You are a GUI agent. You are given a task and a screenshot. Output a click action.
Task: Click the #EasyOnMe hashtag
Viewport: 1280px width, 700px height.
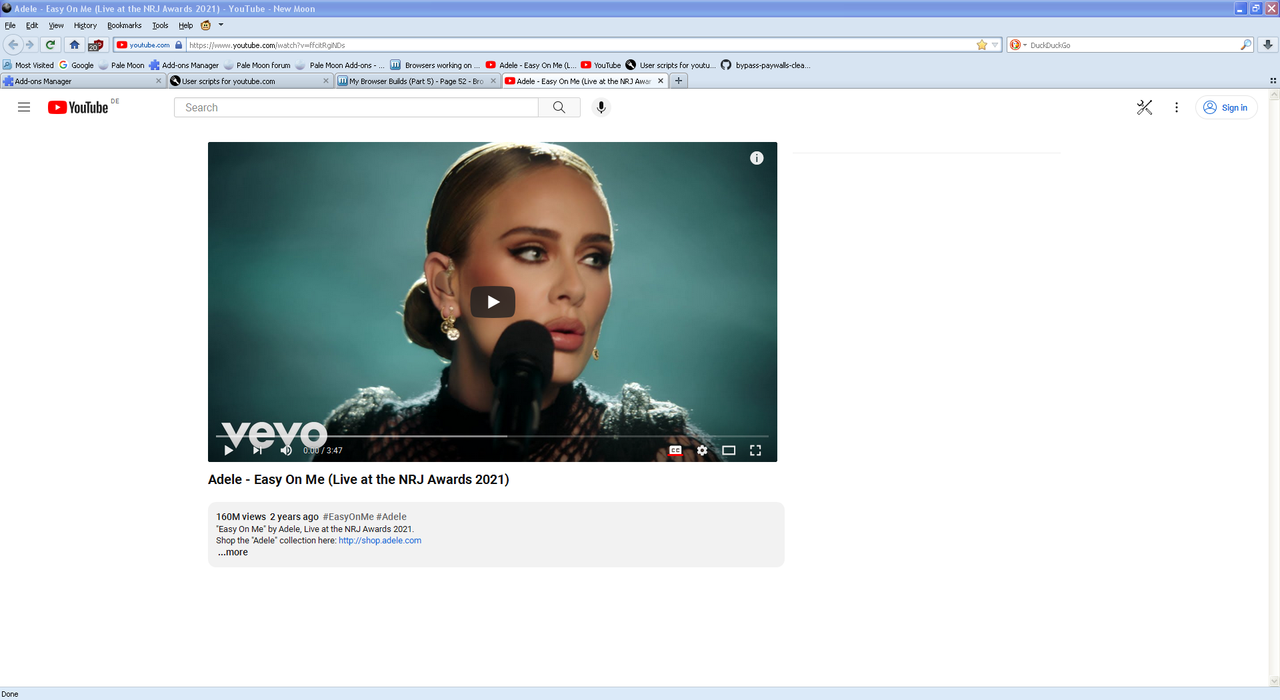pos(348,517)
